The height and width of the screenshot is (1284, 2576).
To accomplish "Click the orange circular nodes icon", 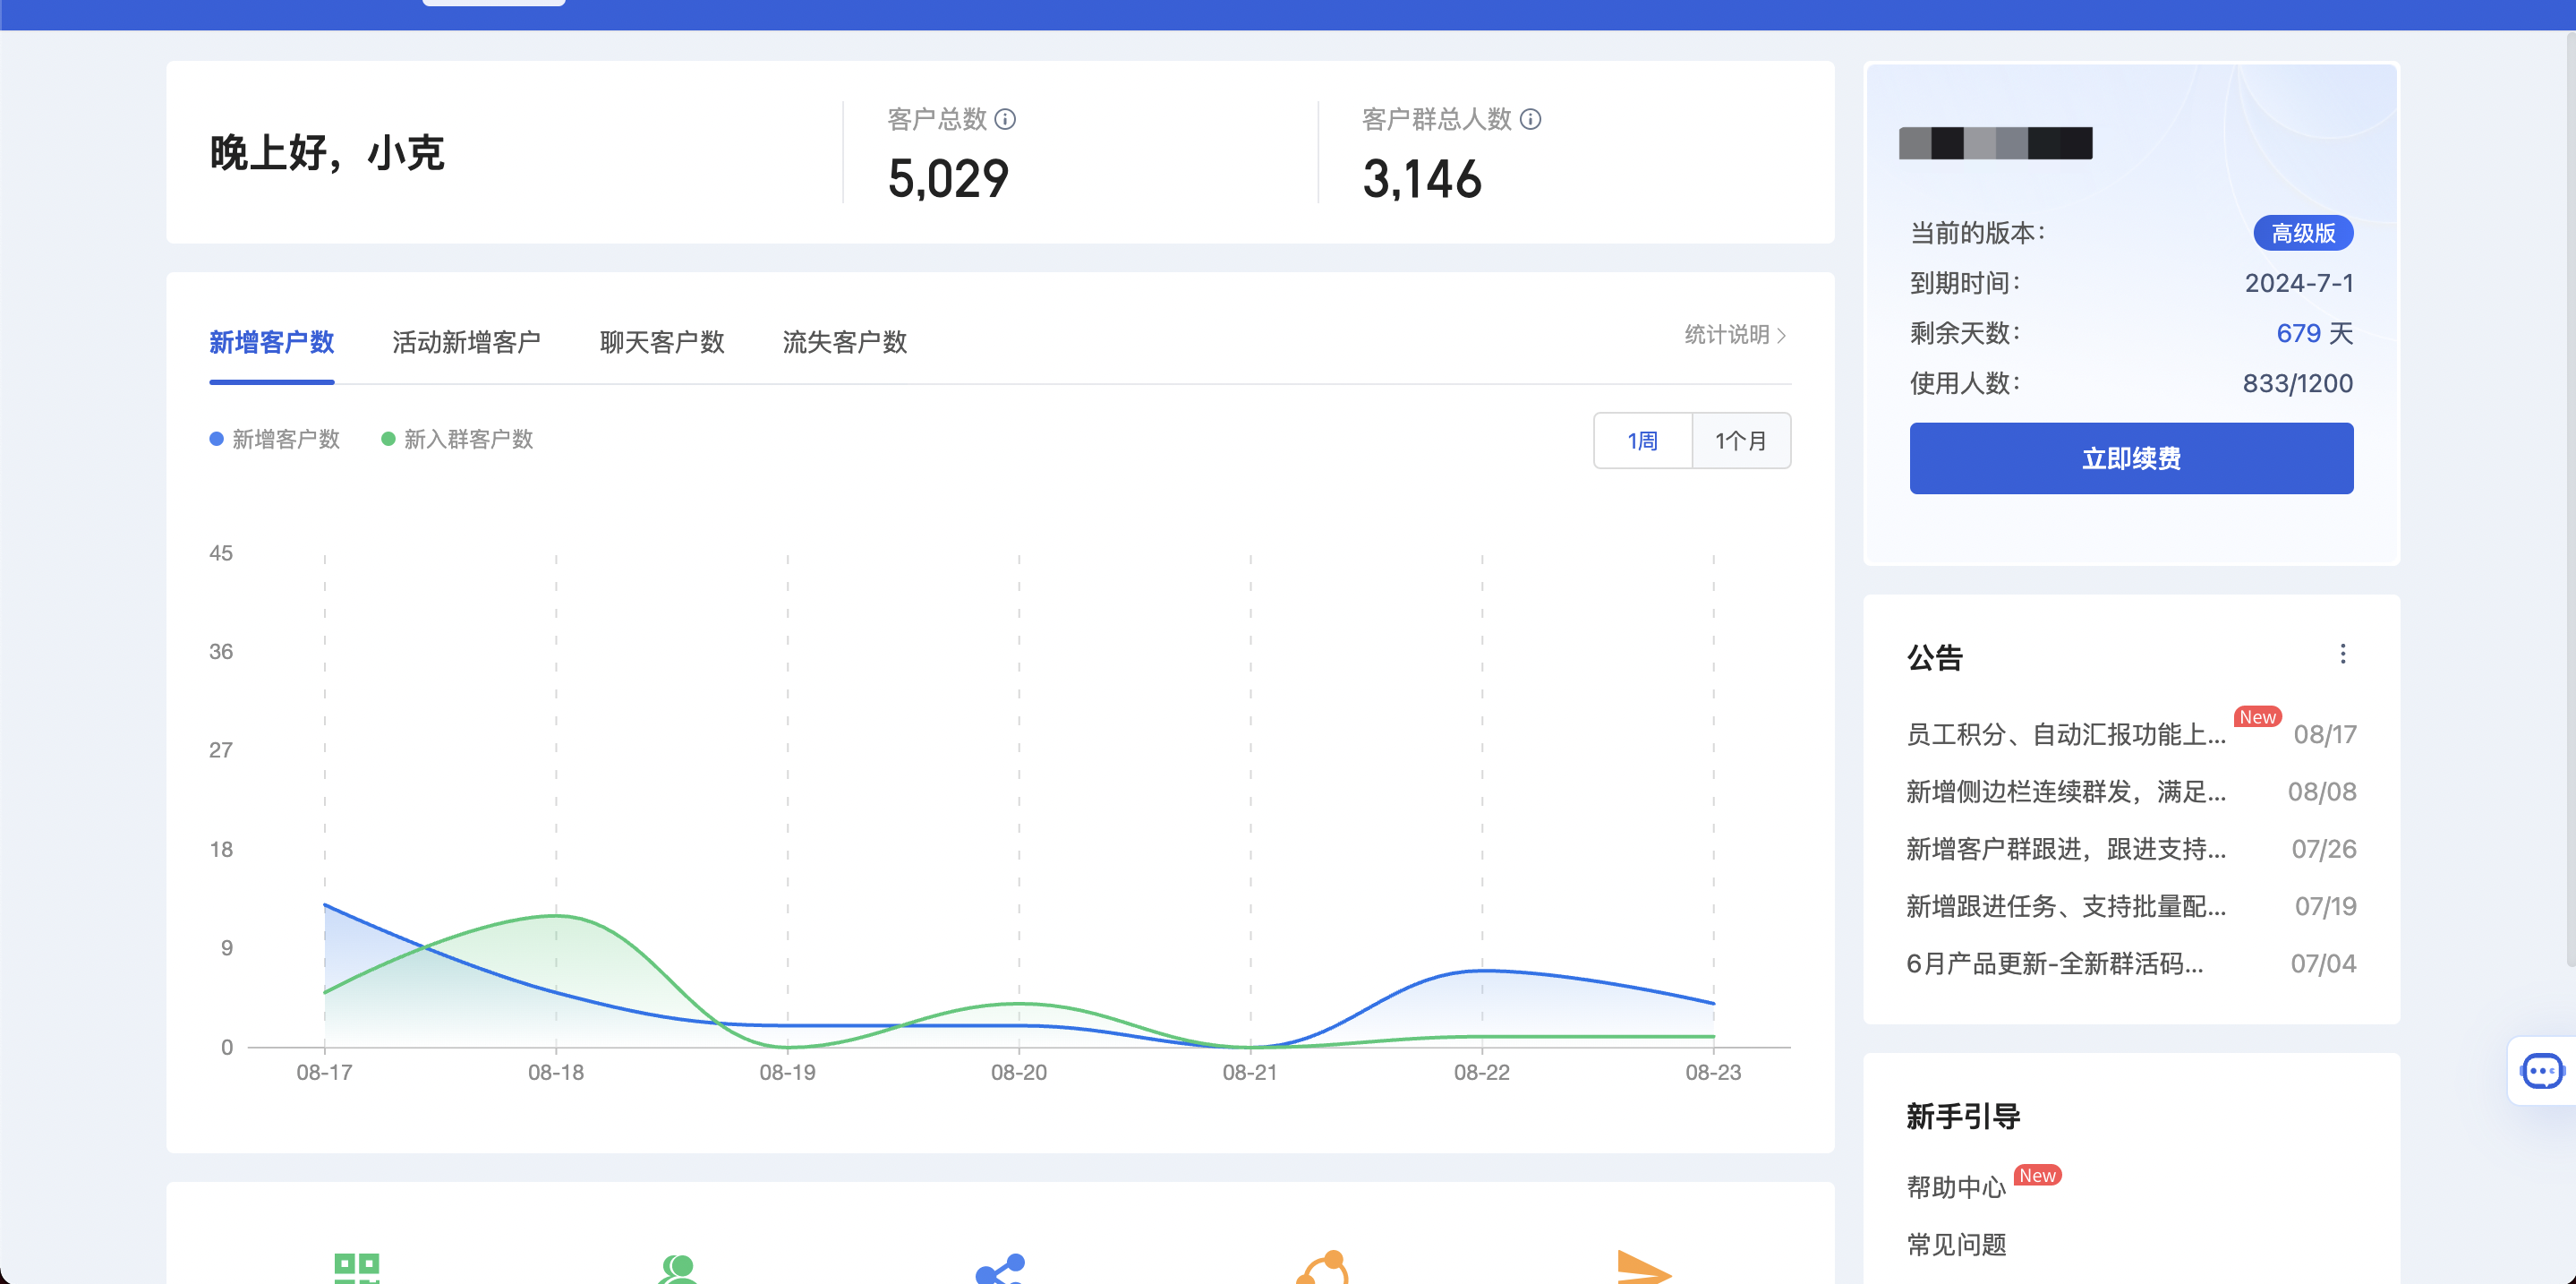I will 1322,1267.
